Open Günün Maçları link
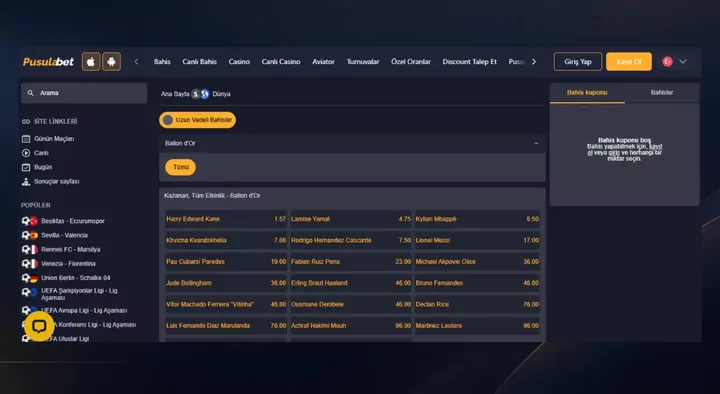Image resolution: width=720 pixels, height=394 pixels. click(54, 139)
